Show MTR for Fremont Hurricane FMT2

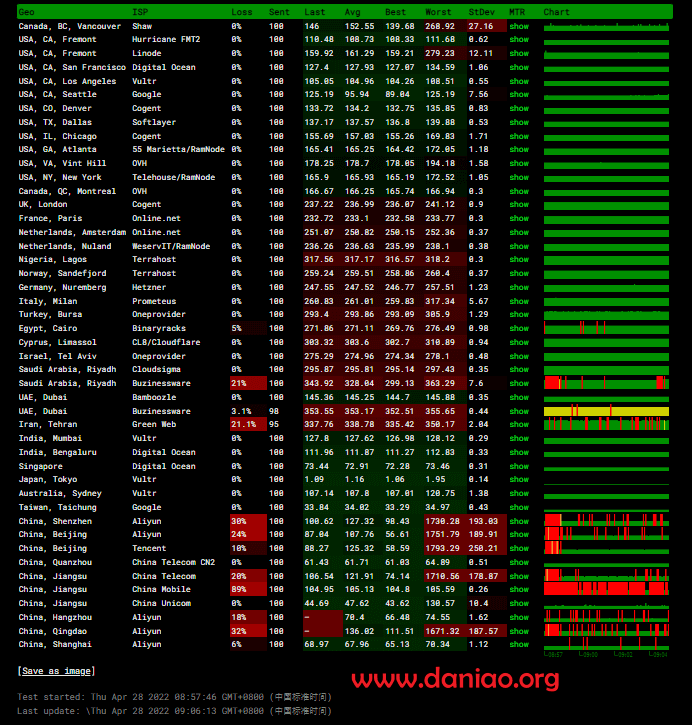click(519, 39)
